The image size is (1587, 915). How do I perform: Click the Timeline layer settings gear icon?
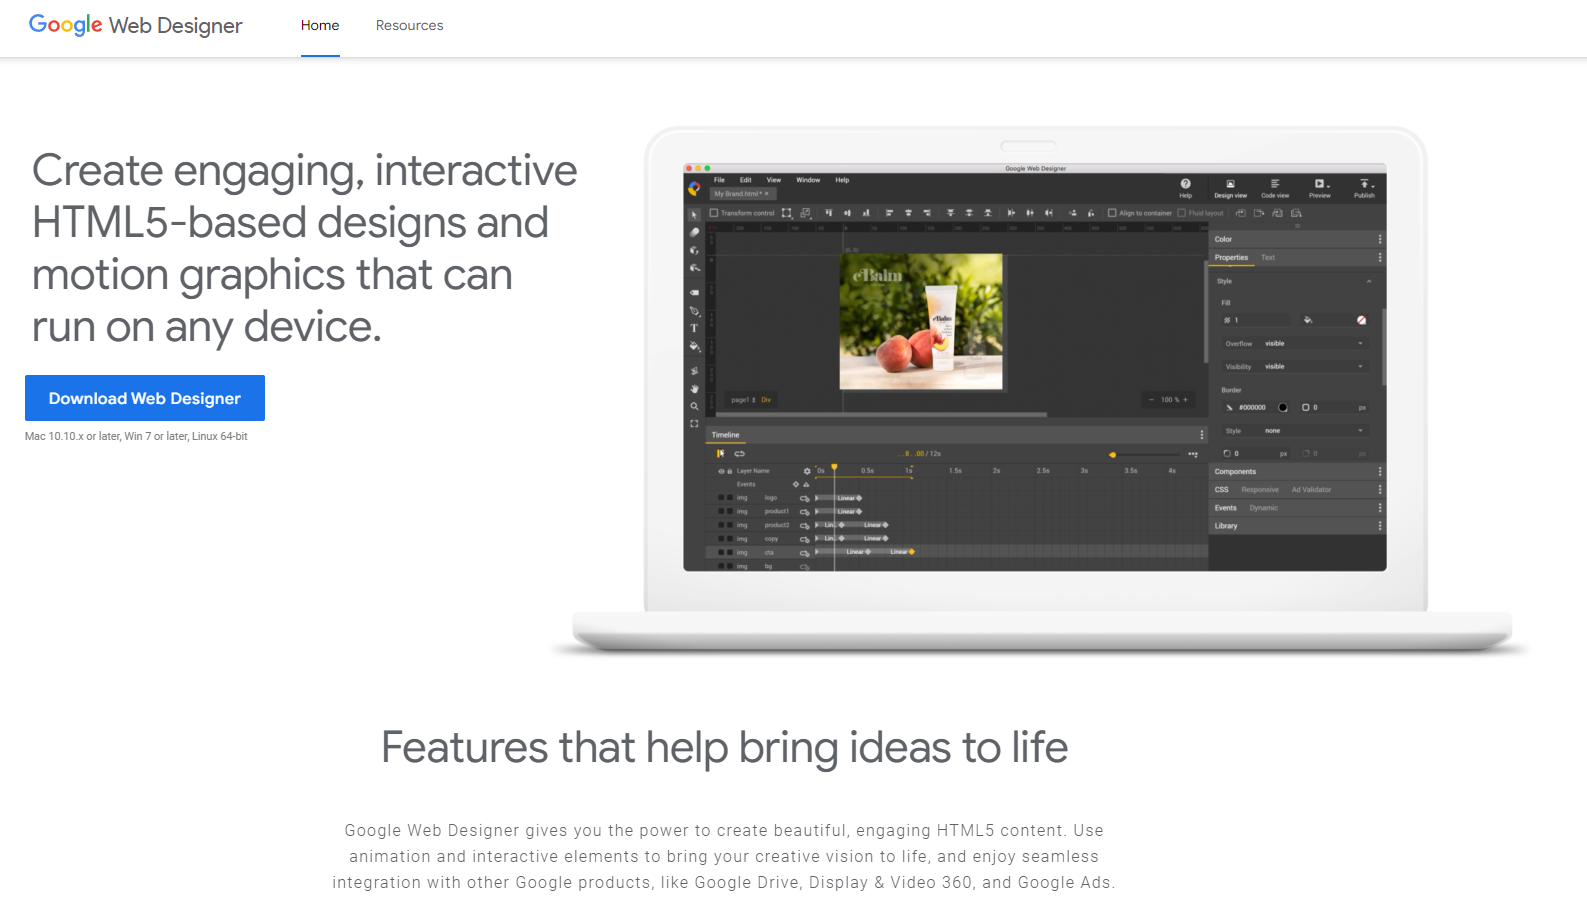(x=807, y=471)
